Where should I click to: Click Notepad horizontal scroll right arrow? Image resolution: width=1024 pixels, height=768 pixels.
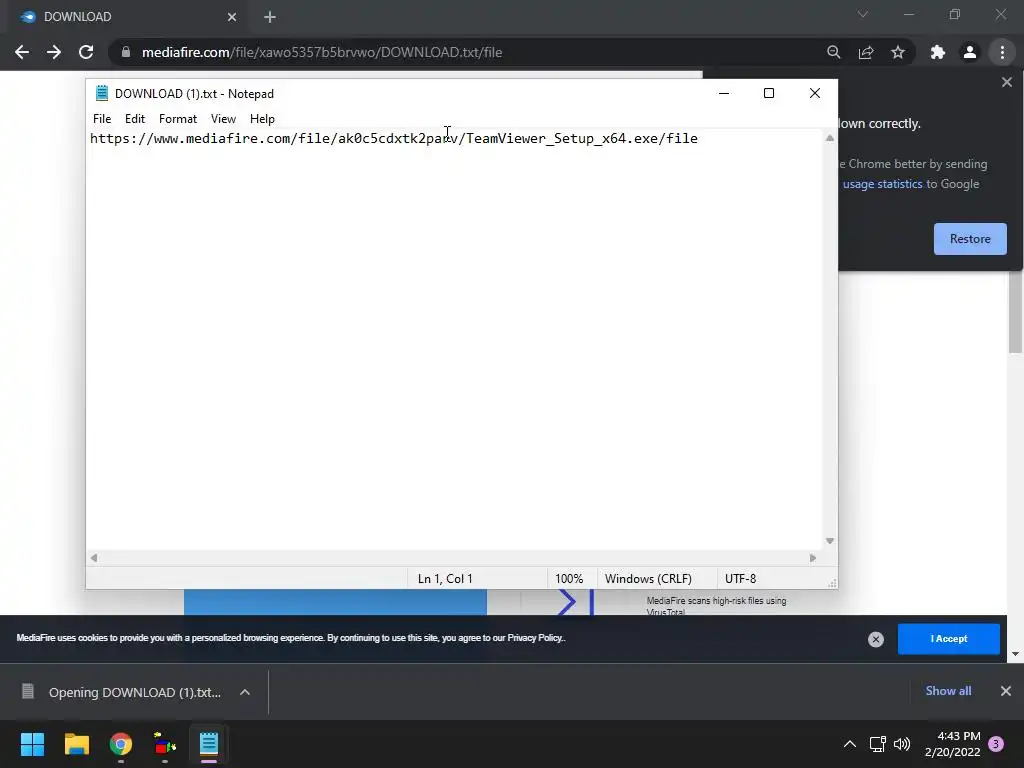[x=812, y=558]
